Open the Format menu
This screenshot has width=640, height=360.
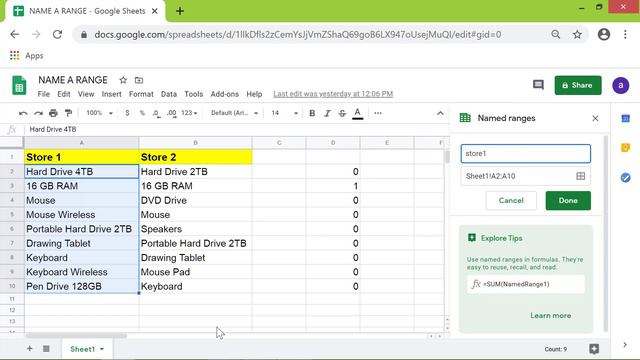pyautogui.click(x=141, y=94)
